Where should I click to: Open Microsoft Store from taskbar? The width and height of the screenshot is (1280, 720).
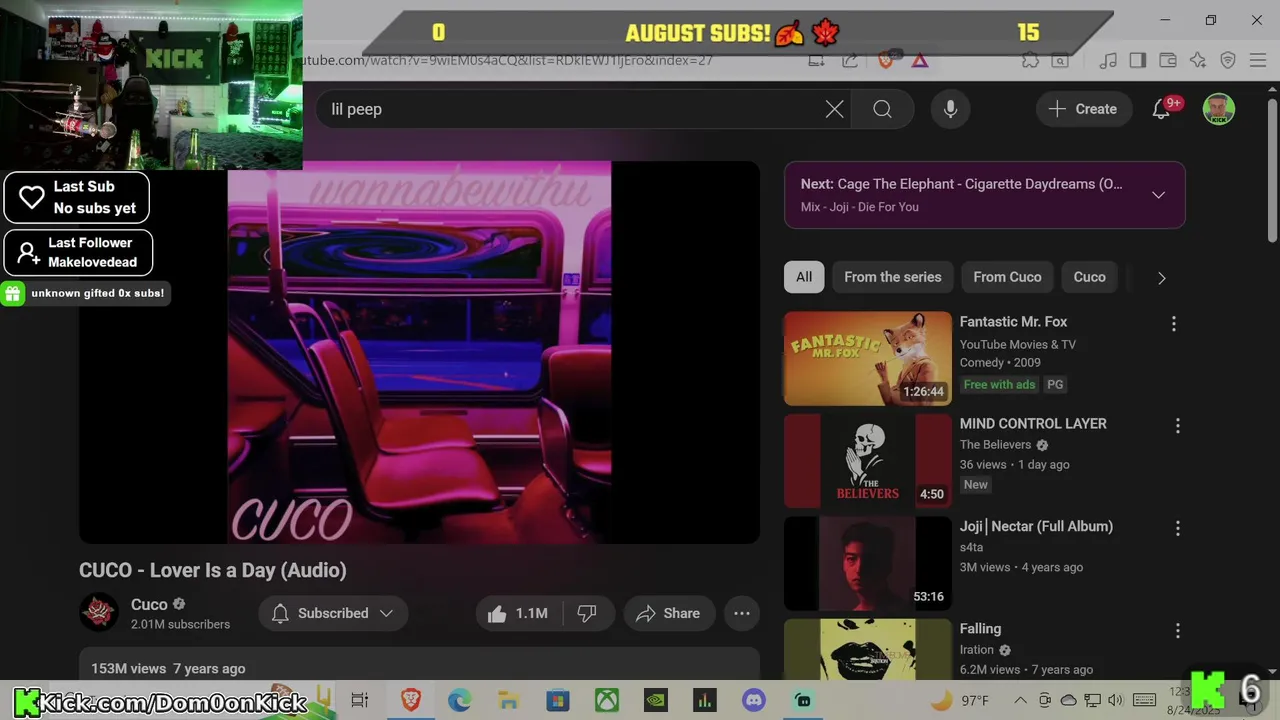click(558, 700)
